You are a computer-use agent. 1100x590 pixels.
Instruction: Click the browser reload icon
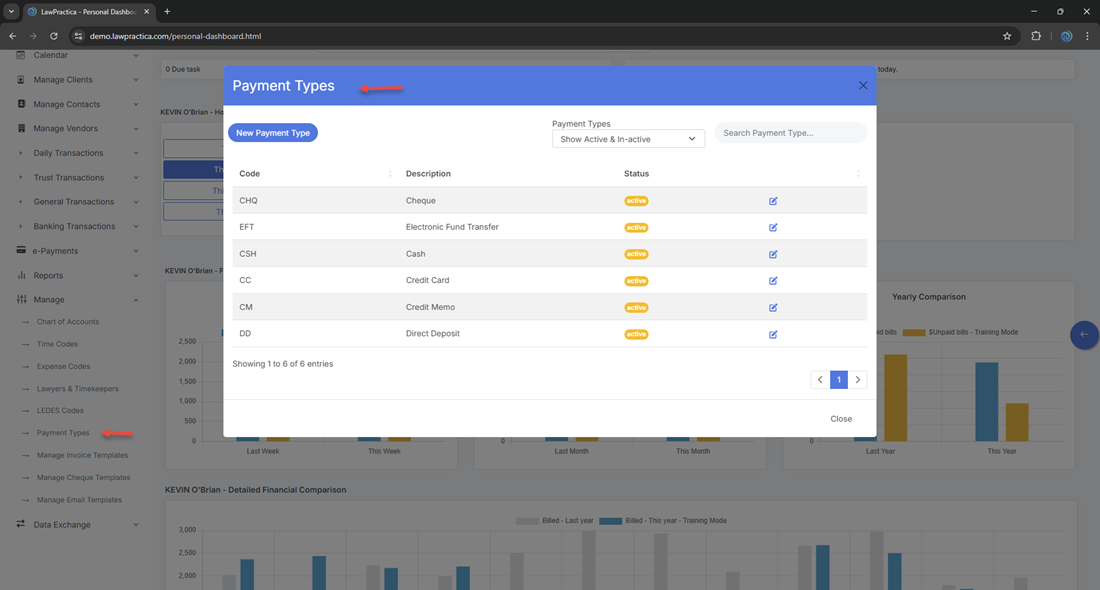pos(54,36)
